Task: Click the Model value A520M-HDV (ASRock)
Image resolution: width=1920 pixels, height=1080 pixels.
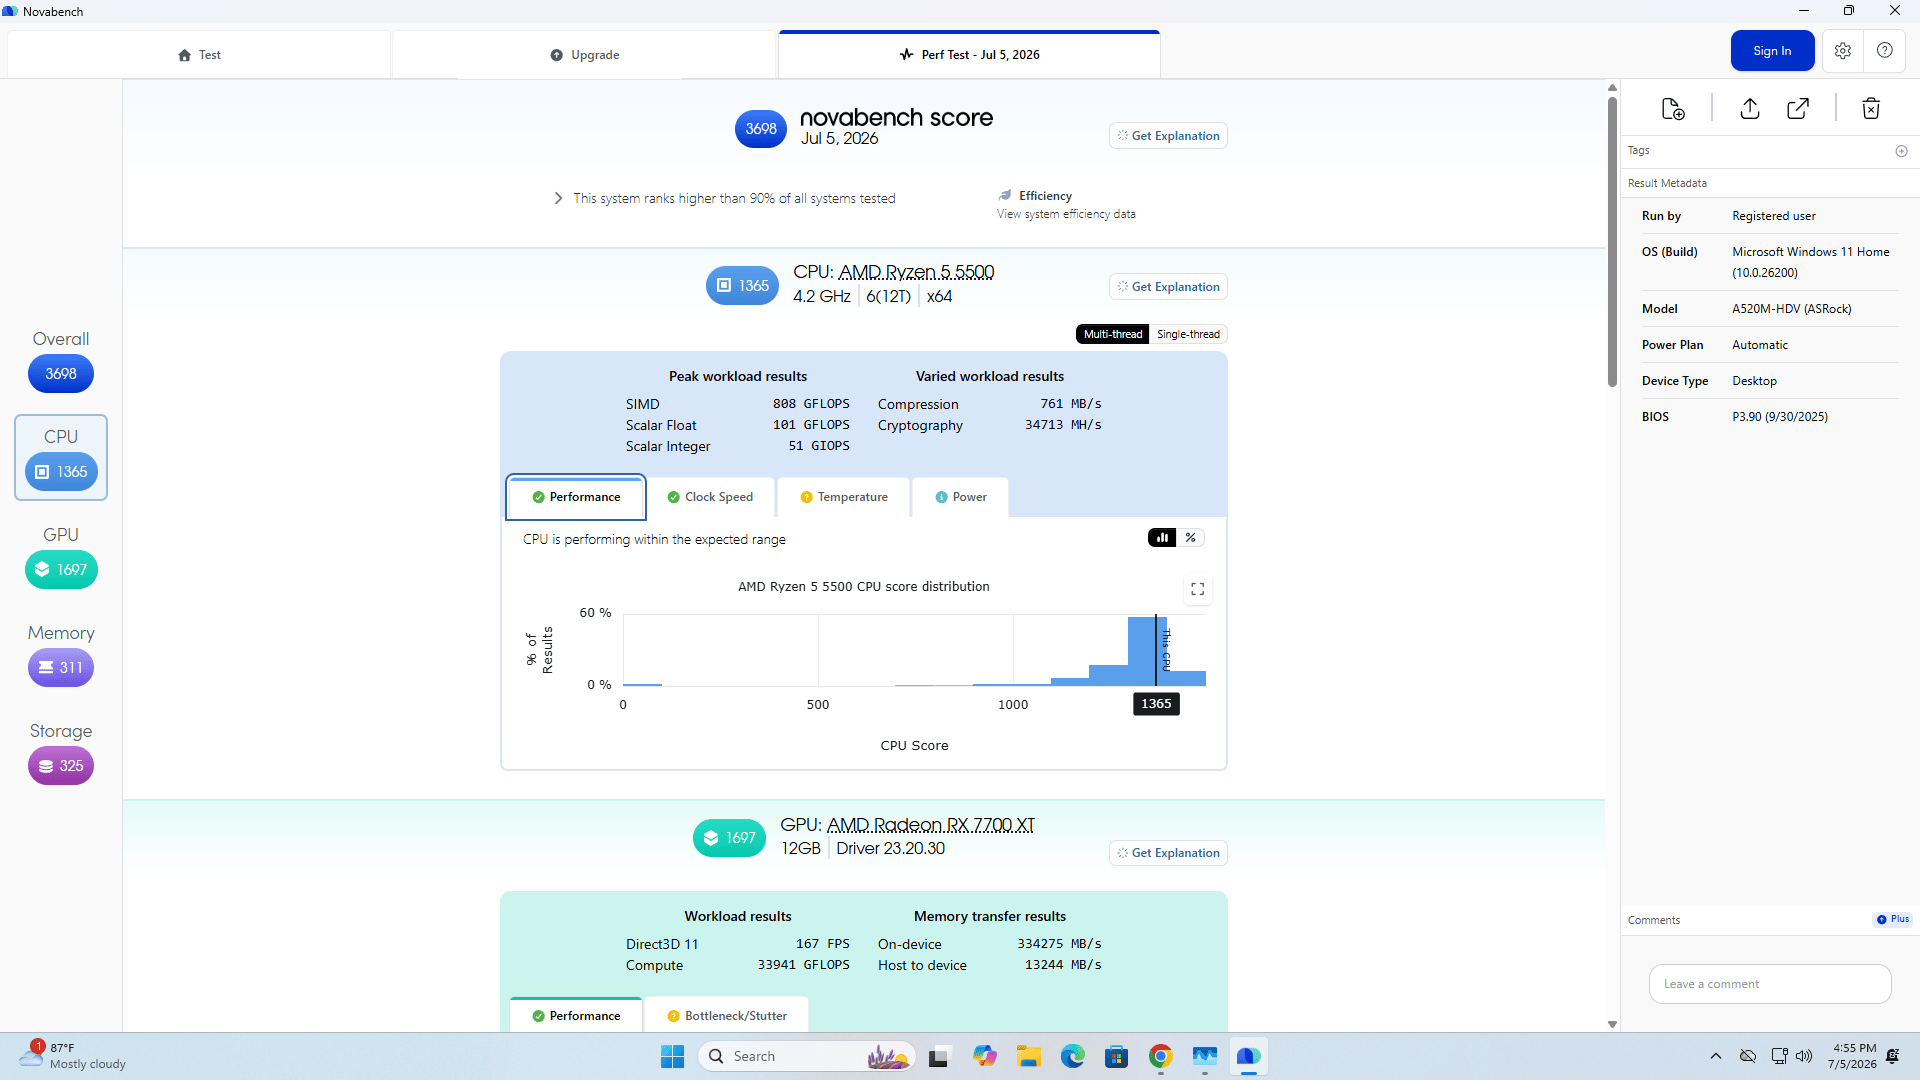Action: tap(1792, 309)
